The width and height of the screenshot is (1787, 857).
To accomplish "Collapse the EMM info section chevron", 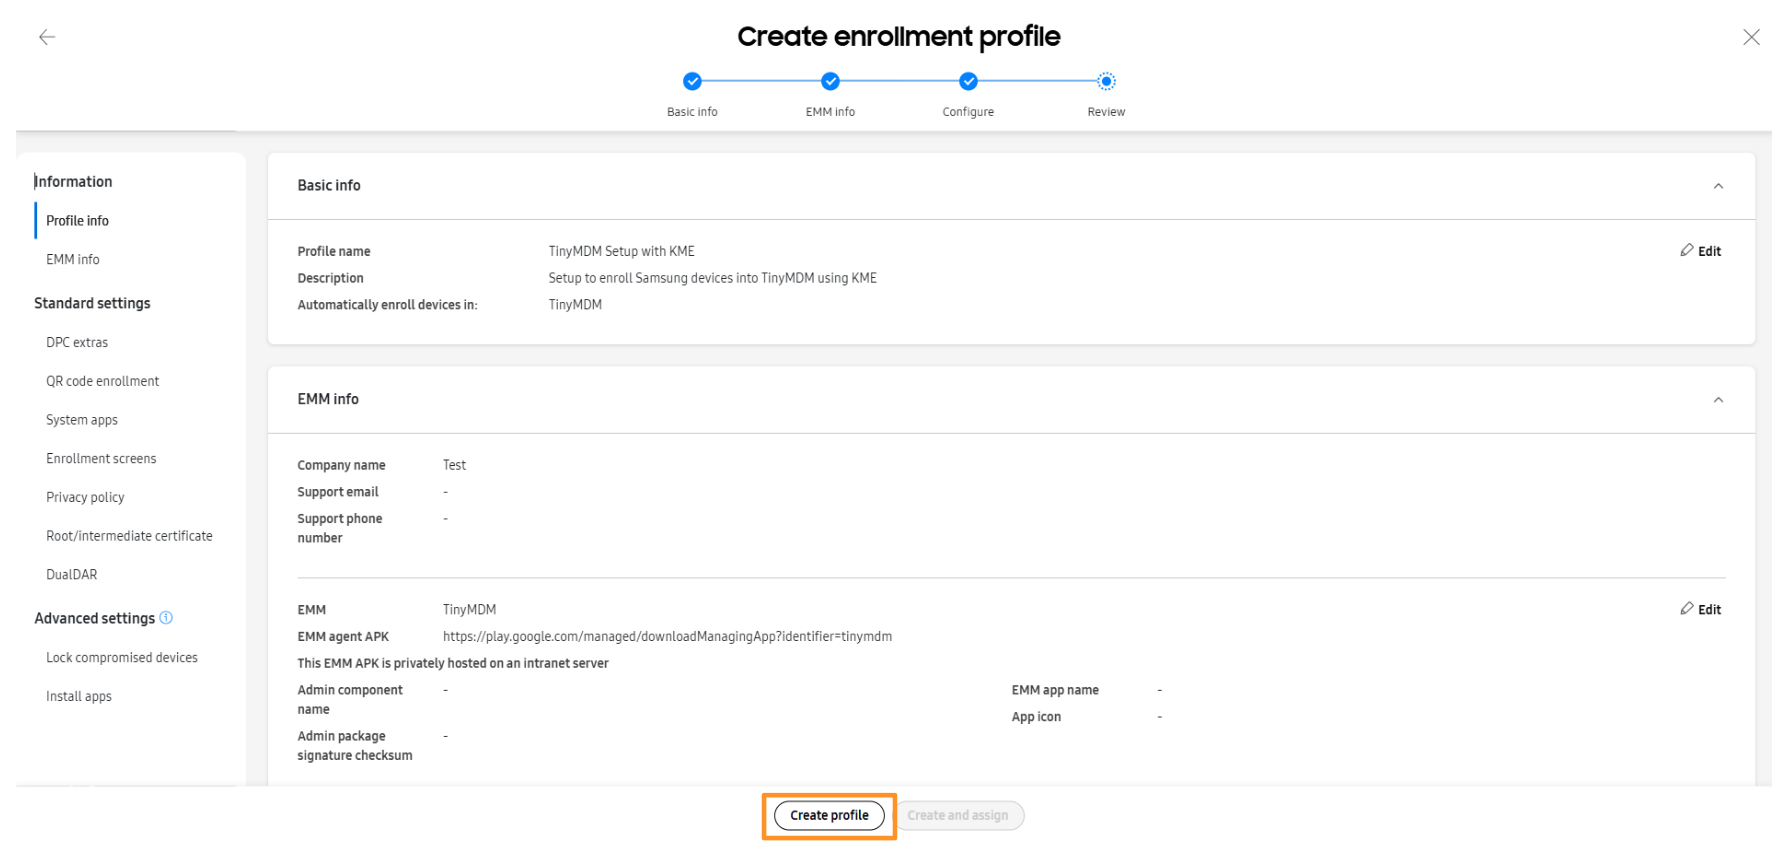I will [x=1718, y=400].
